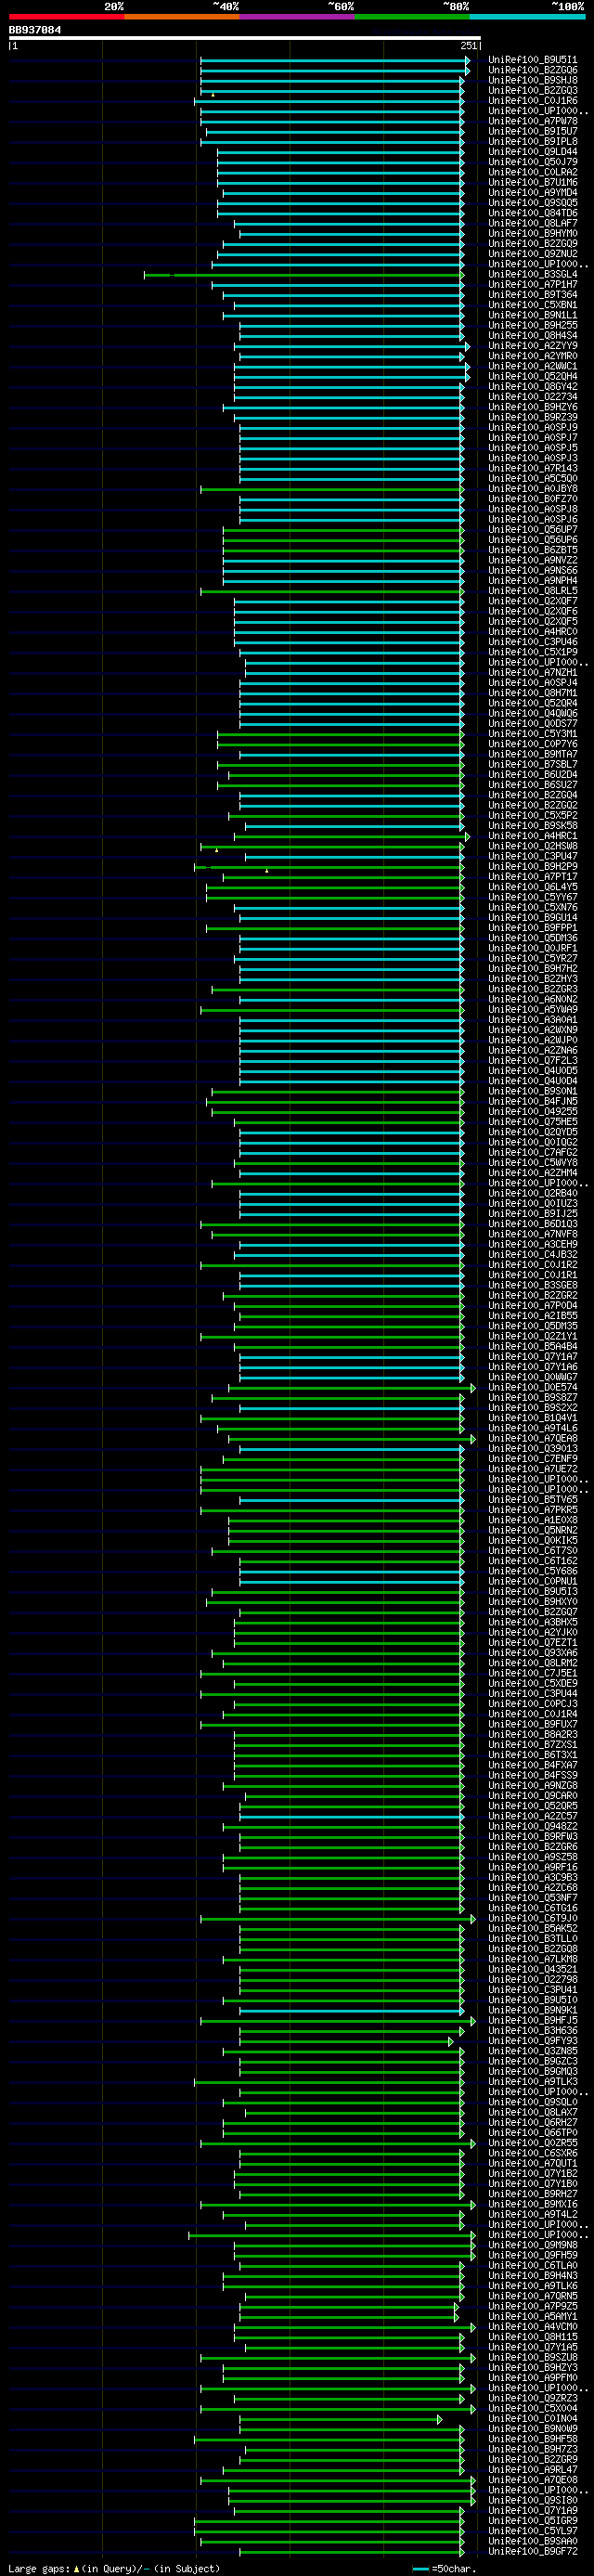Image resolution: width=594 pixels, height=2576 pixels.
Task: Go to UniRef100_B9MTA7 hit label
Action: [x=532, y=754]
